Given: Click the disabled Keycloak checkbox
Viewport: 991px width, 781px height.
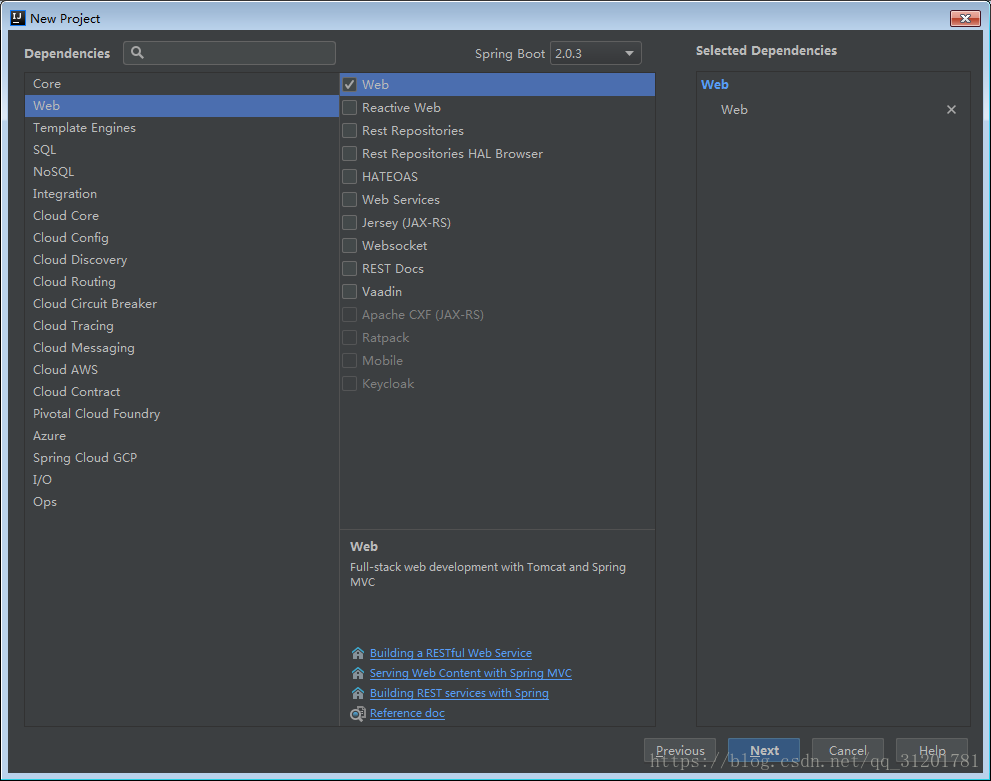Looking at the screenshot, I should coord(350,384).
